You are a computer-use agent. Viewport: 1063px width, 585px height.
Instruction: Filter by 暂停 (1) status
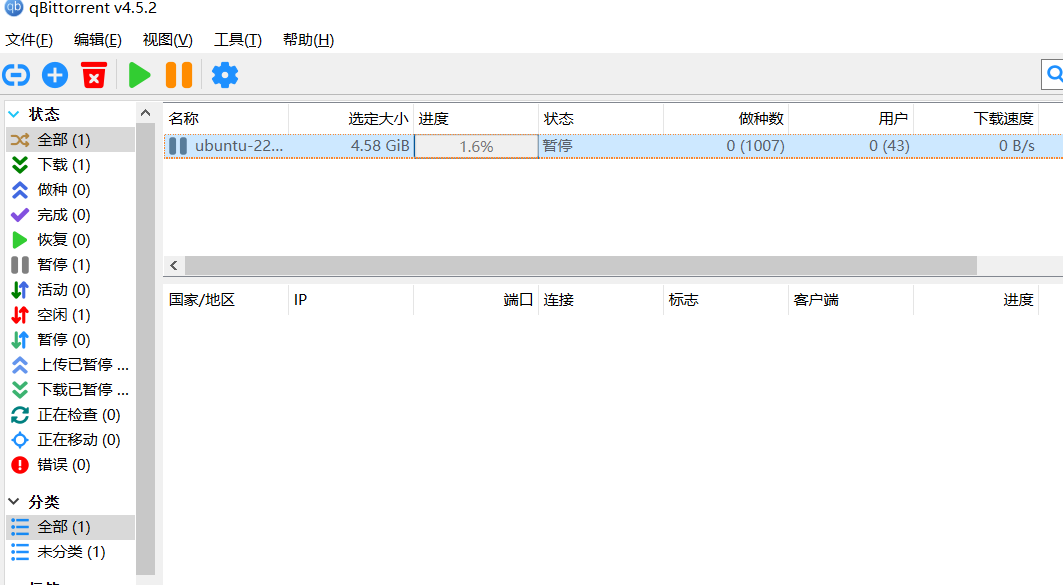pos(71,264)
